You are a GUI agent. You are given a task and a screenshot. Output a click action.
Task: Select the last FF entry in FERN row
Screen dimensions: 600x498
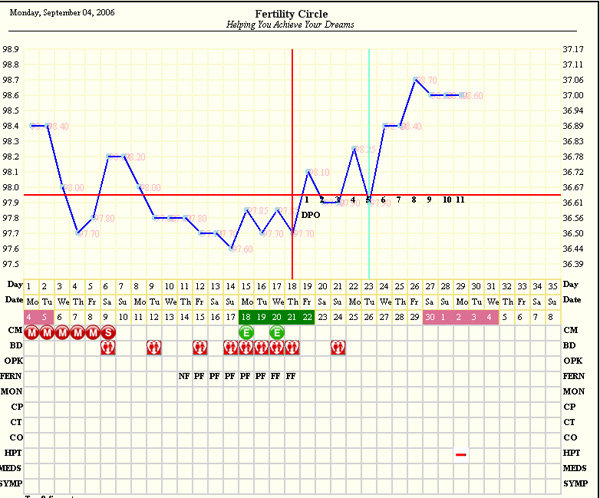[291, 377]
